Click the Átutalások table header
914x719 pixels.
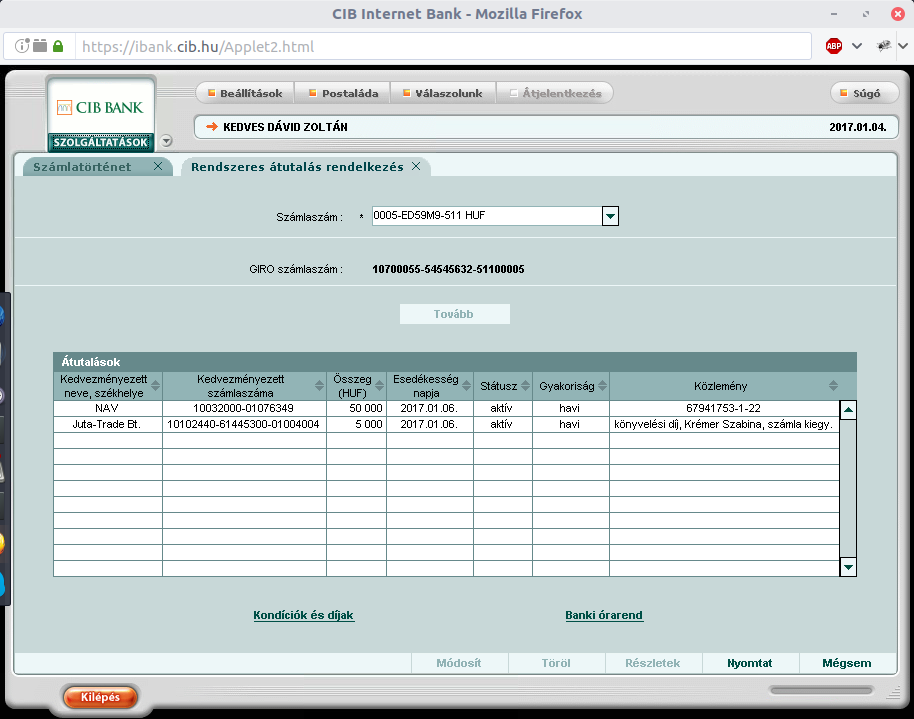(x=455, y=362)
